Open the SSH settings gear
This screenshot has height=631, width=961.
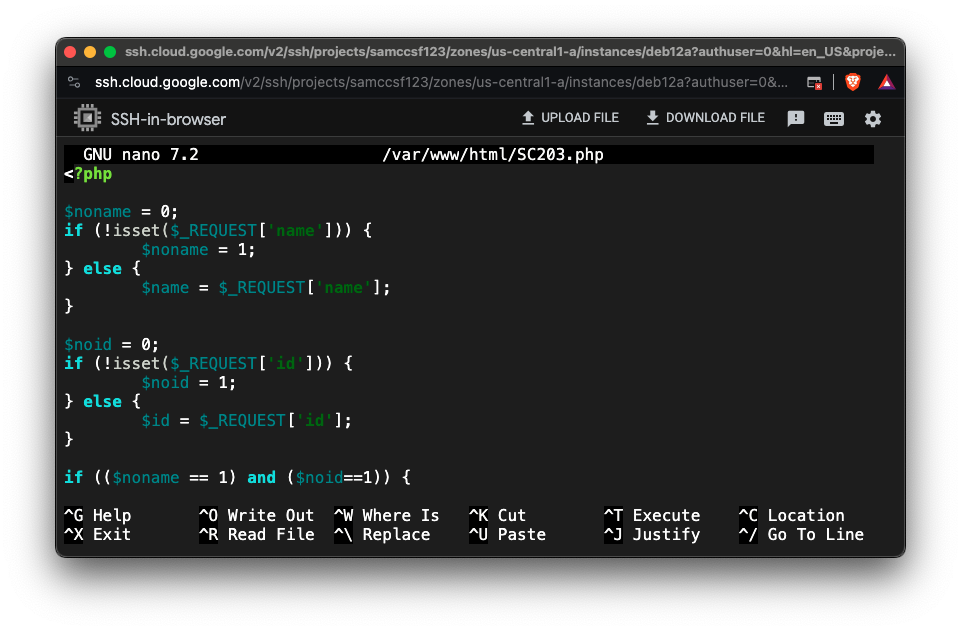(x=873, y=119)
